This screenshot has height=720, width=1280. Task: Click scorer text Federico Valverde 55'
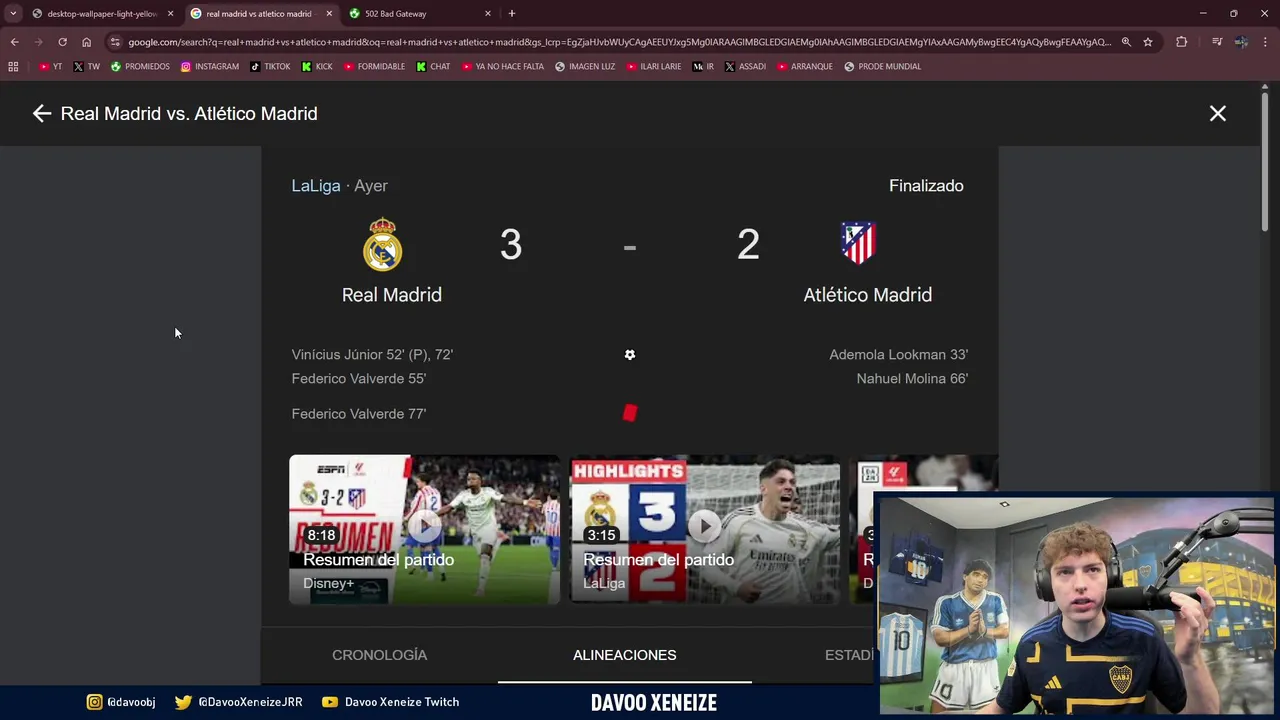359,379
